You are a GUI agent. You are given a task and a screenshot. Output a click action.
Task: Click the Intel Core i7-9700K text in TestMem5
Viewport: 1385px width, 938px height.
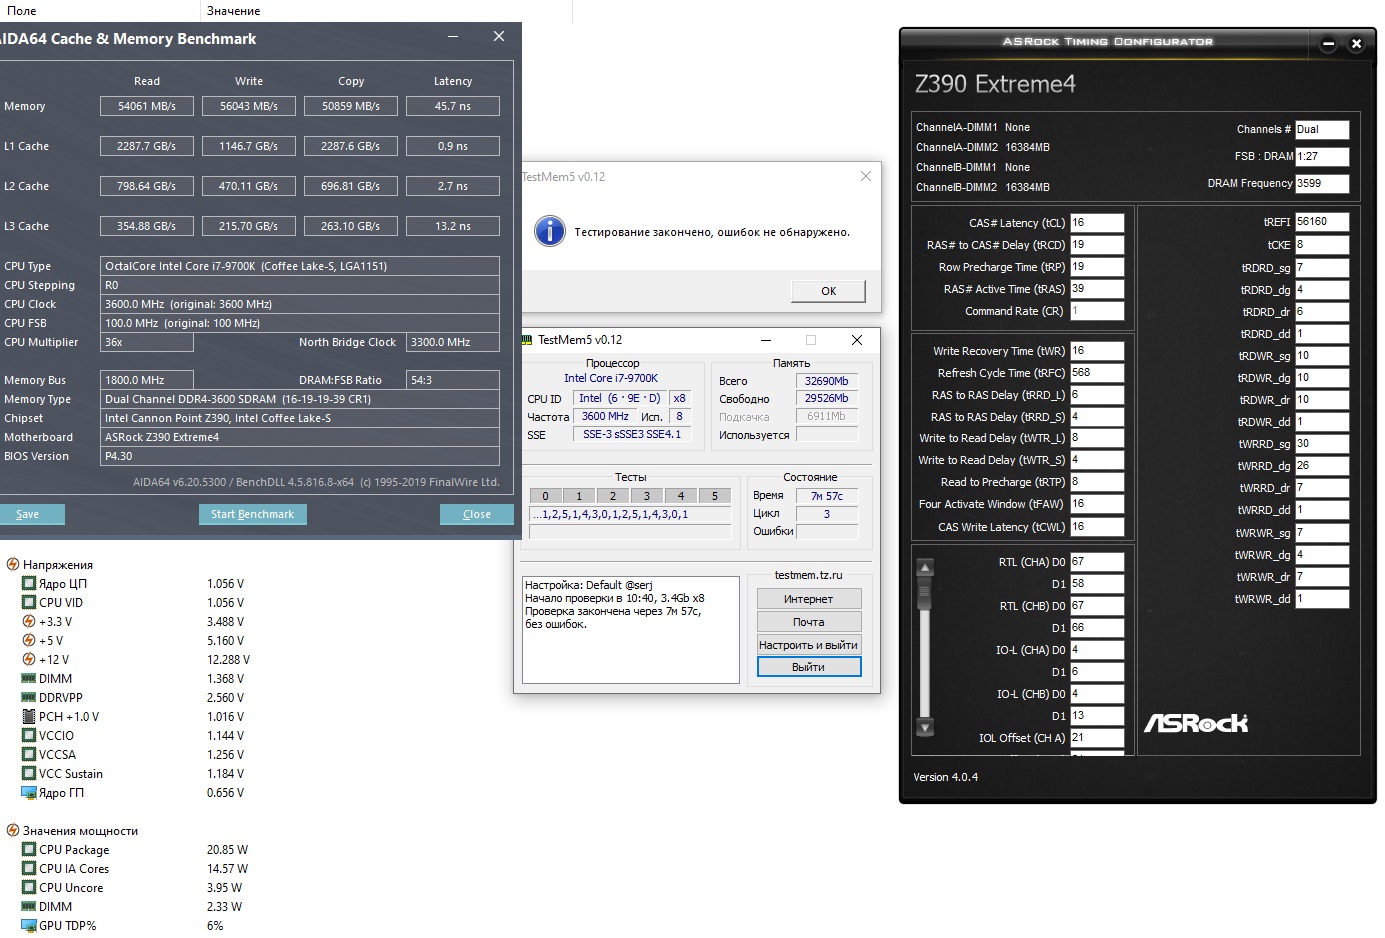tap(611, 379)
